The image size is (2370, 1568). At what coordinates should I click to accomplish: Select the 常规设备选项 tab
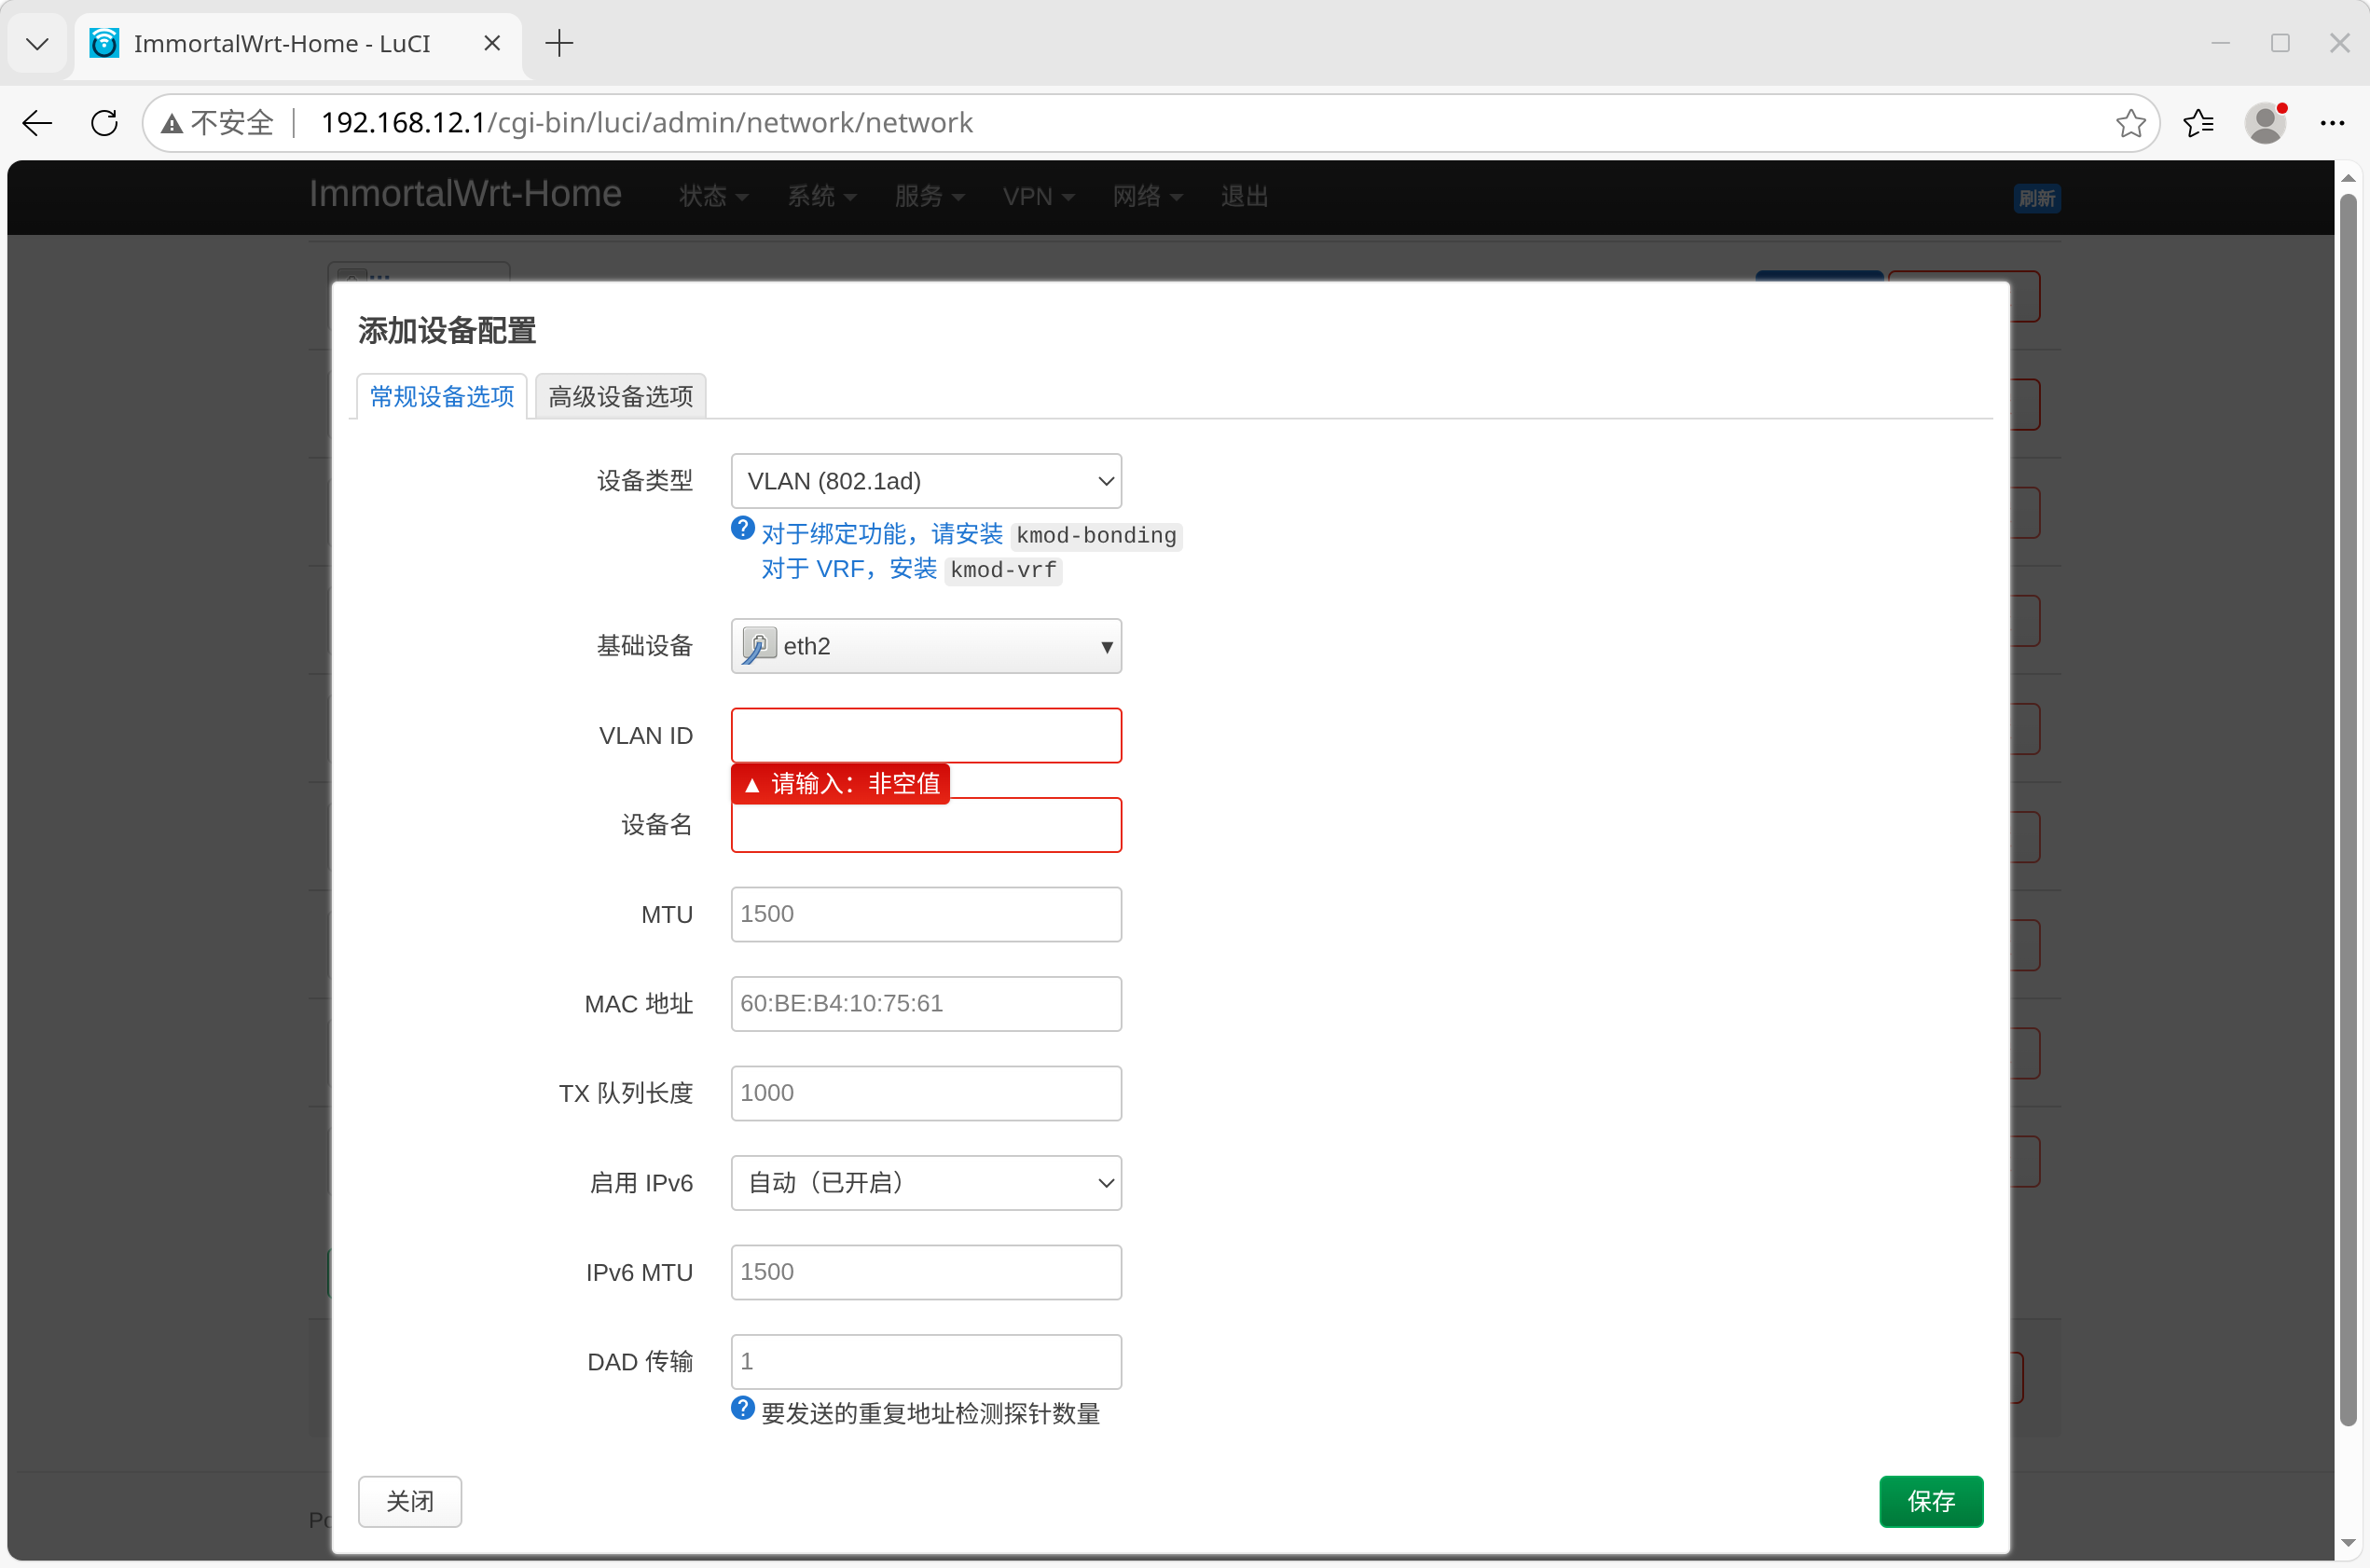(441, 397)
